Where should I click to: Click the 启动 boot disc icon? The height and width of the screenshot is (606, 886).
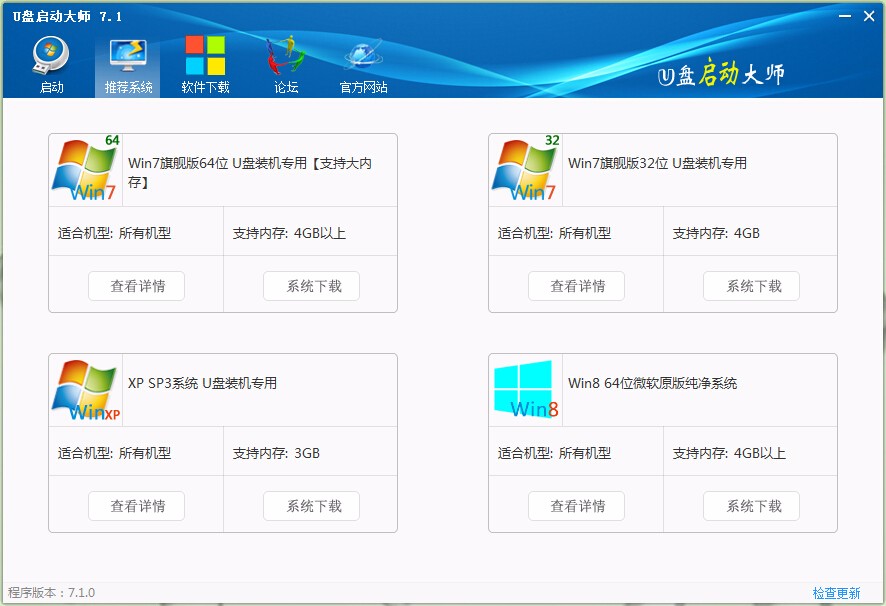click(51, 60)
